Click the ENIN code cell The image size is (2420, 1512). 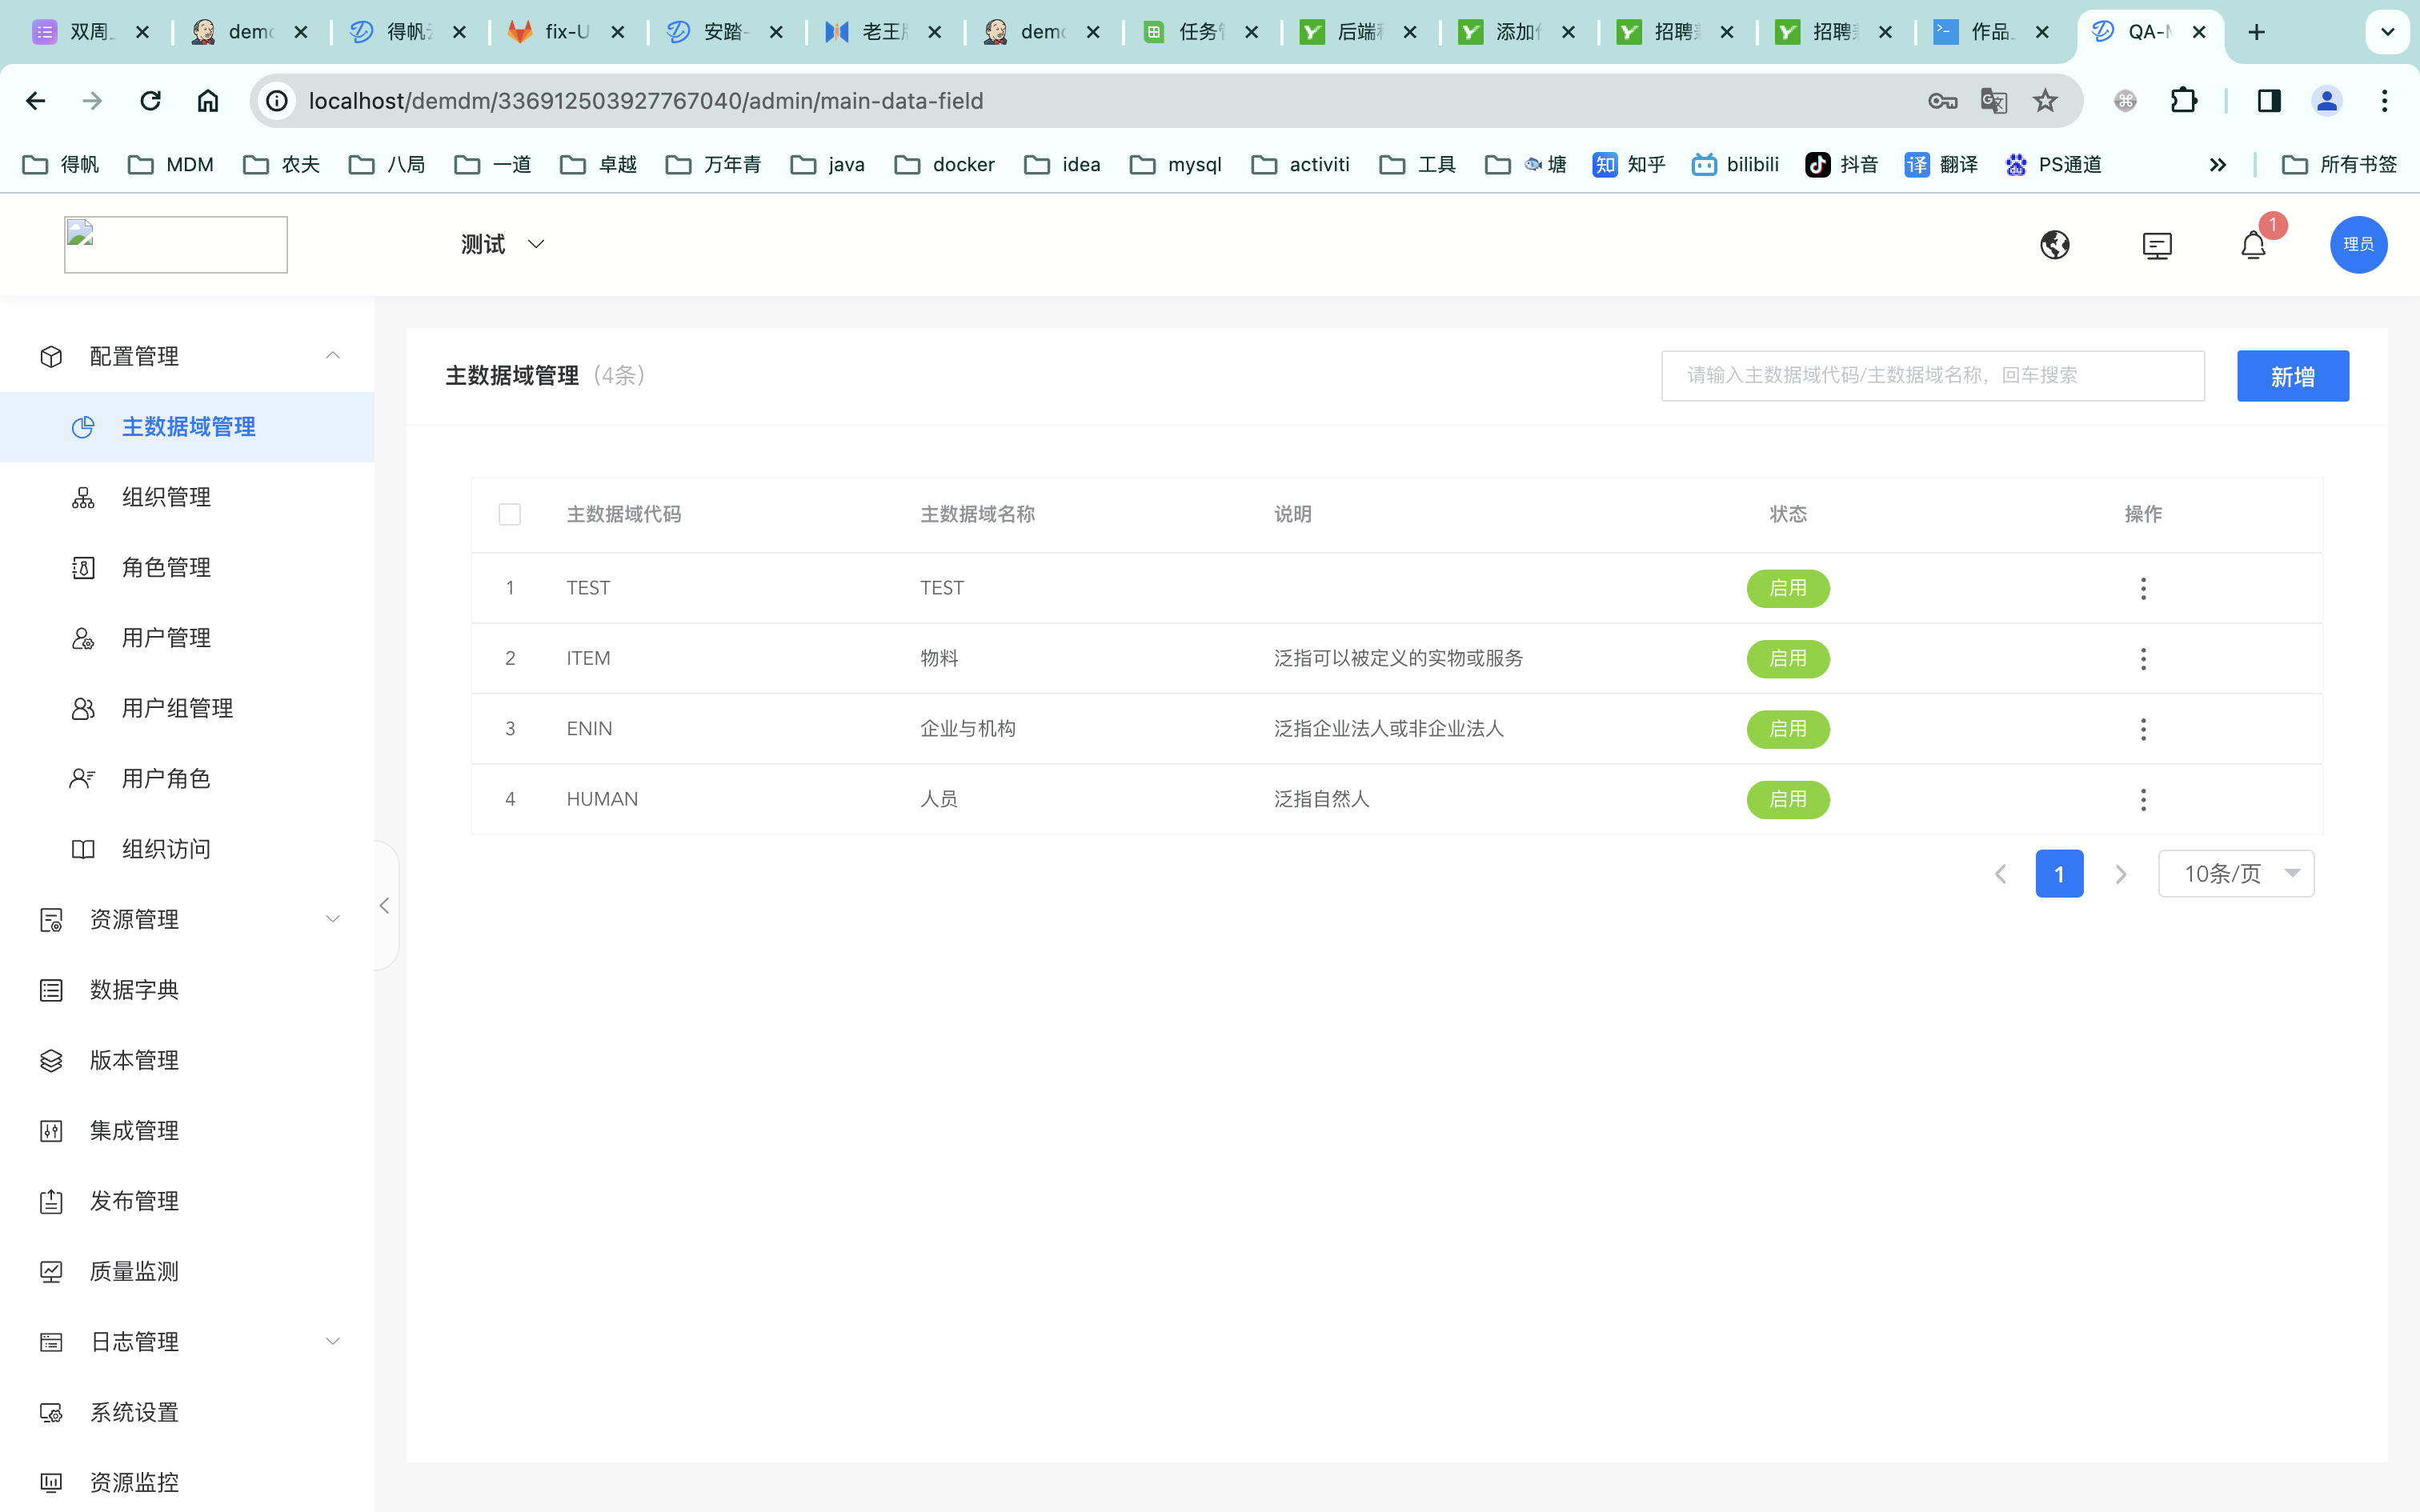589,729
